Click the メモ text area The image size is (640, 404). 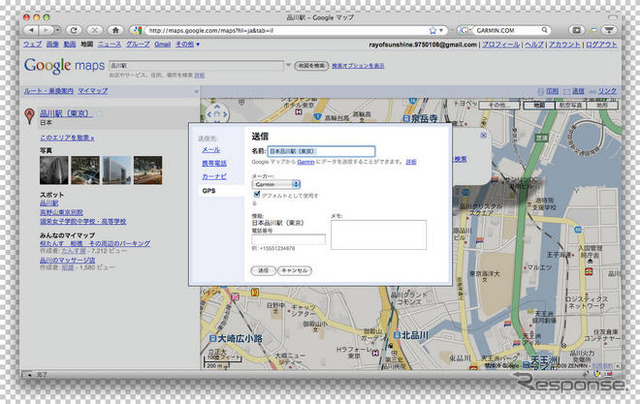(378, 235)
